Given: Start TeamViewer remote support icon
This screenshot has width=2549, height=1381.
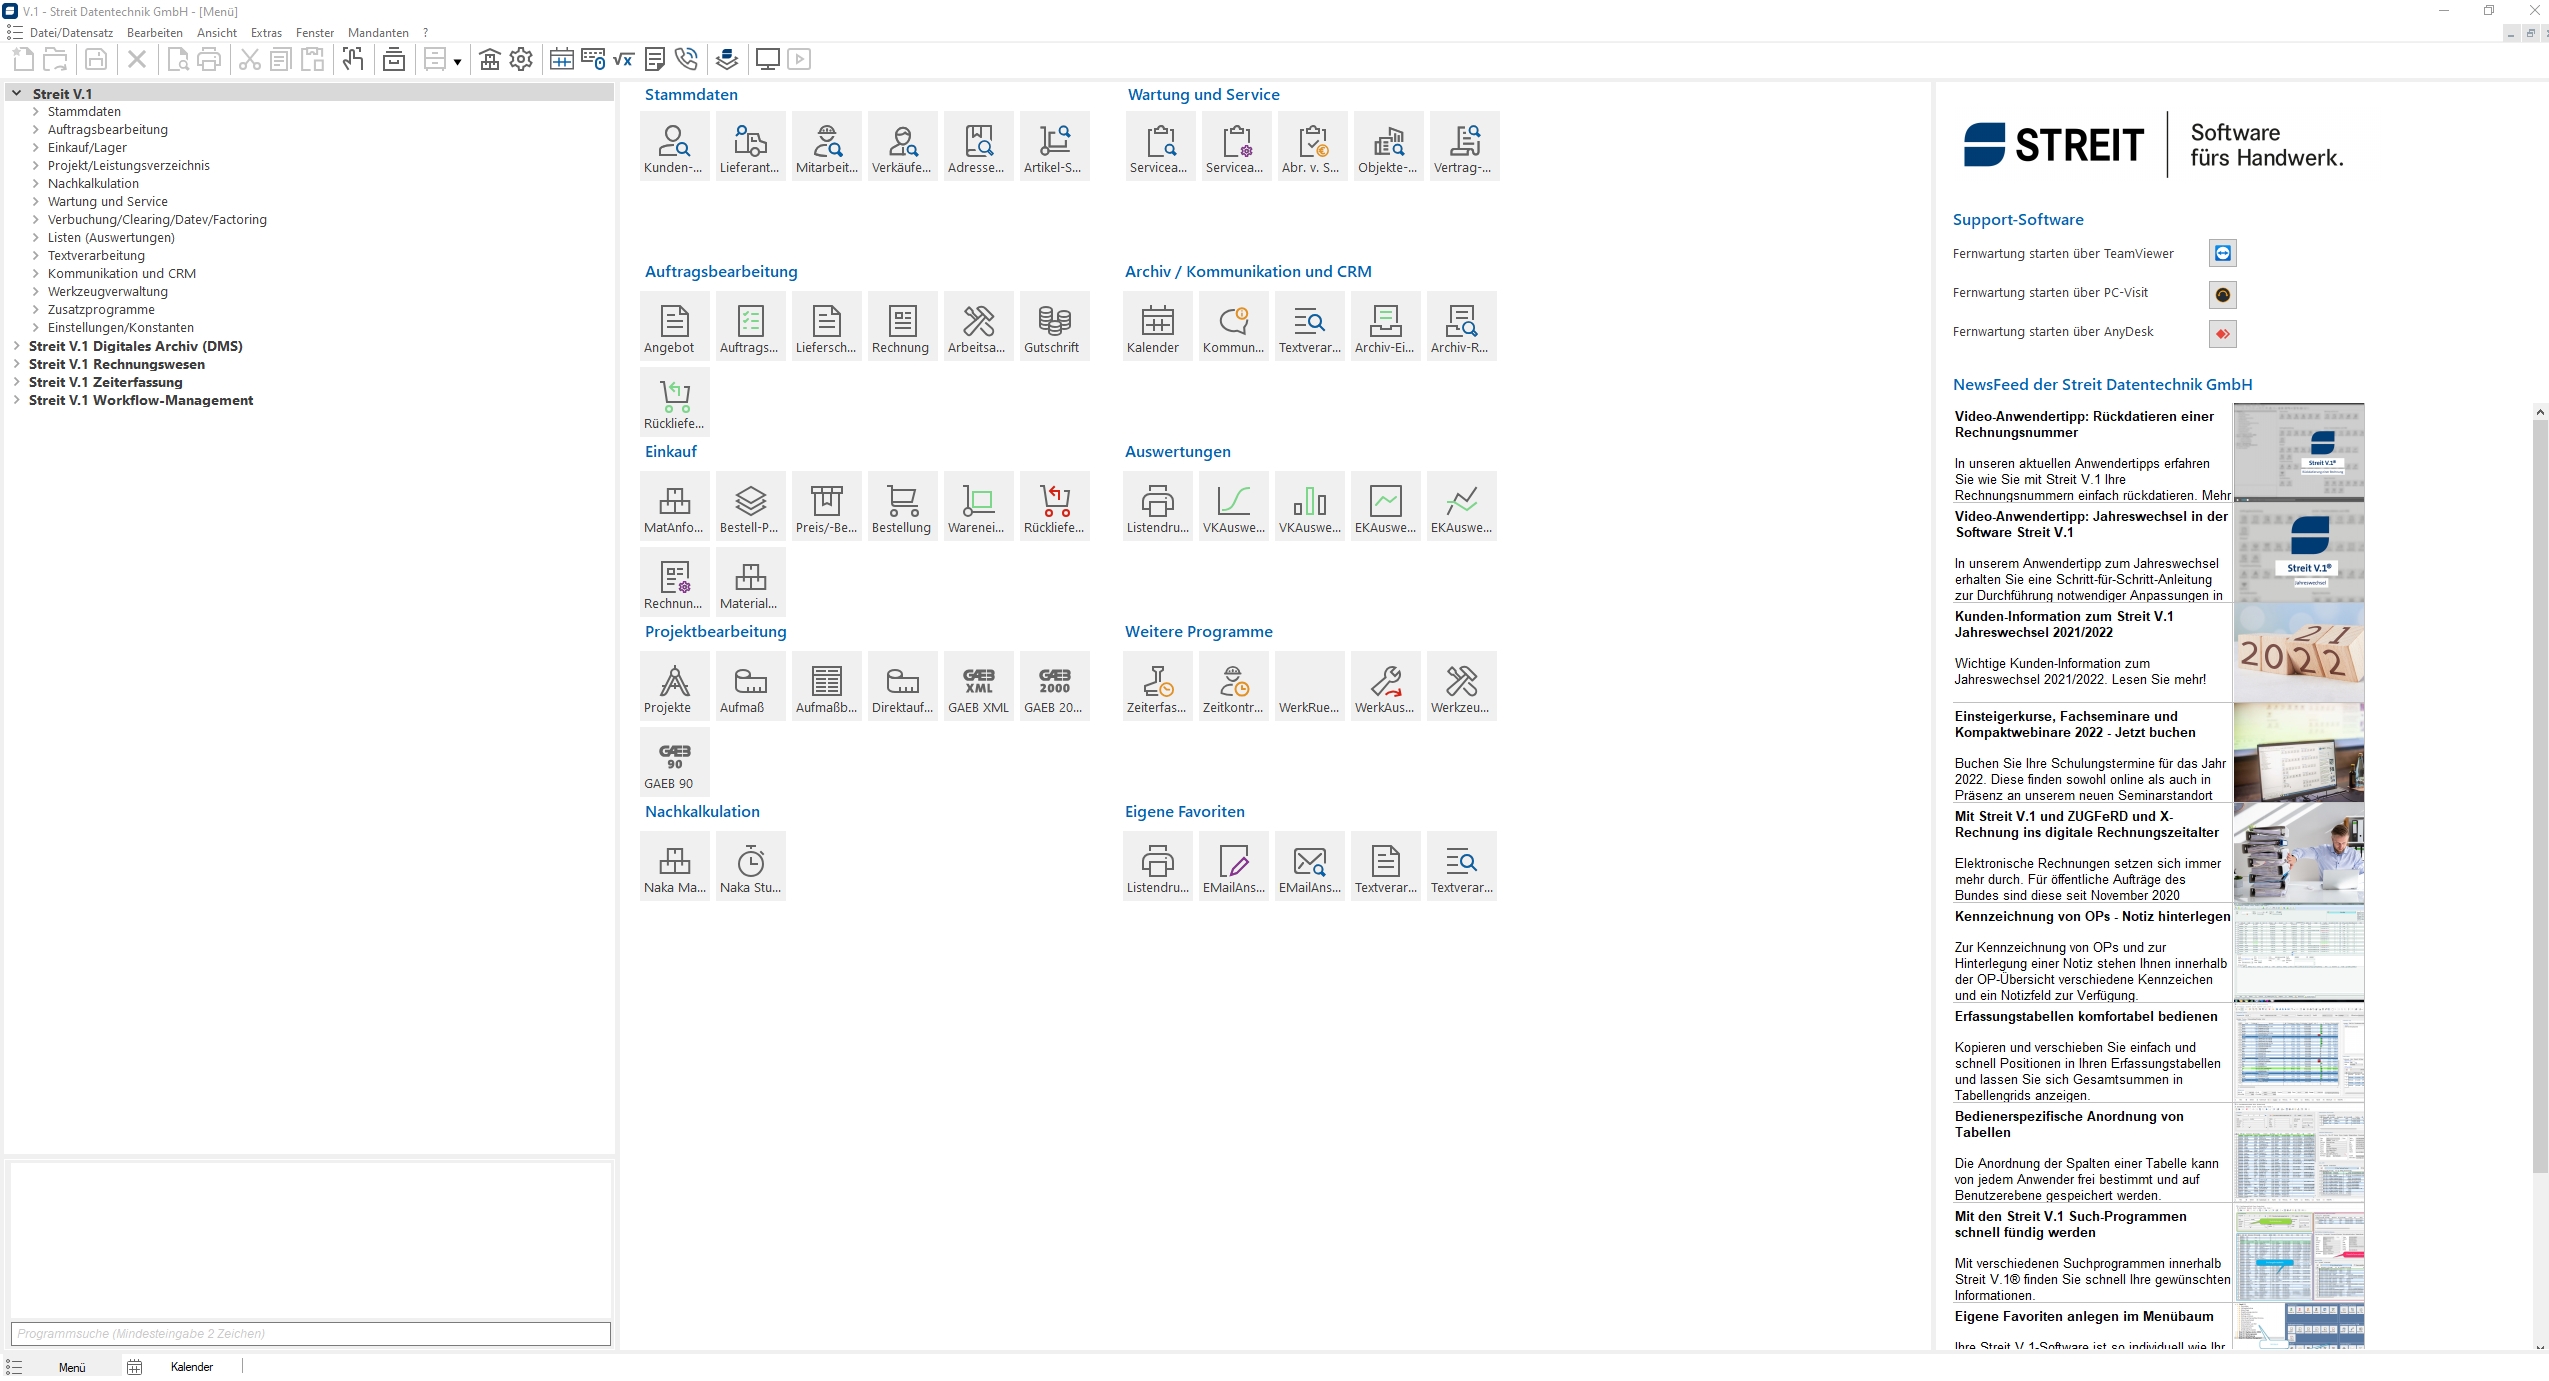Looking at the screenshot, I should pyautogui.click(x=2222, y=254).
